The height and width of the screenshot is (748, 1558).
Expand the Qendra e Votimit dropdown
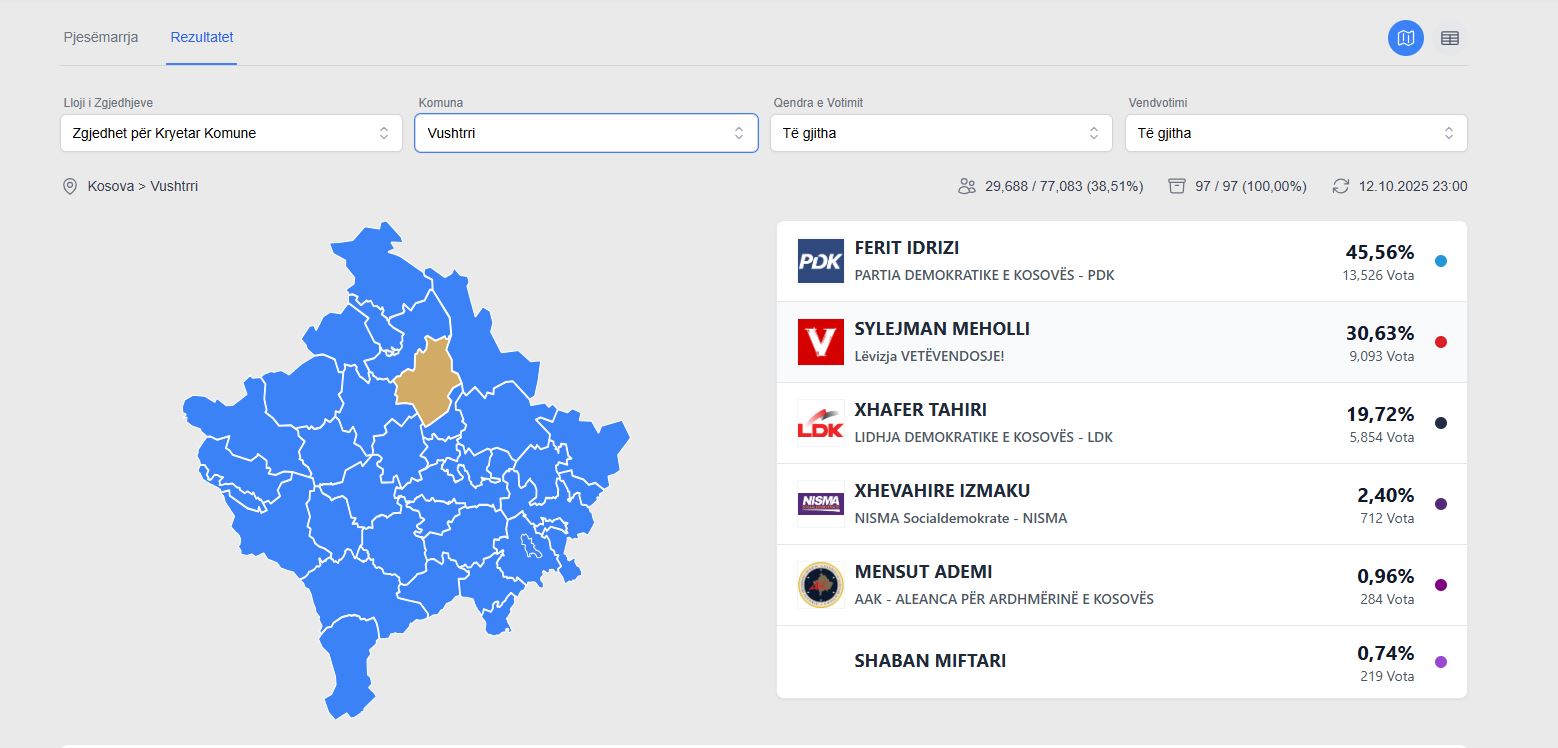point(940,133)
